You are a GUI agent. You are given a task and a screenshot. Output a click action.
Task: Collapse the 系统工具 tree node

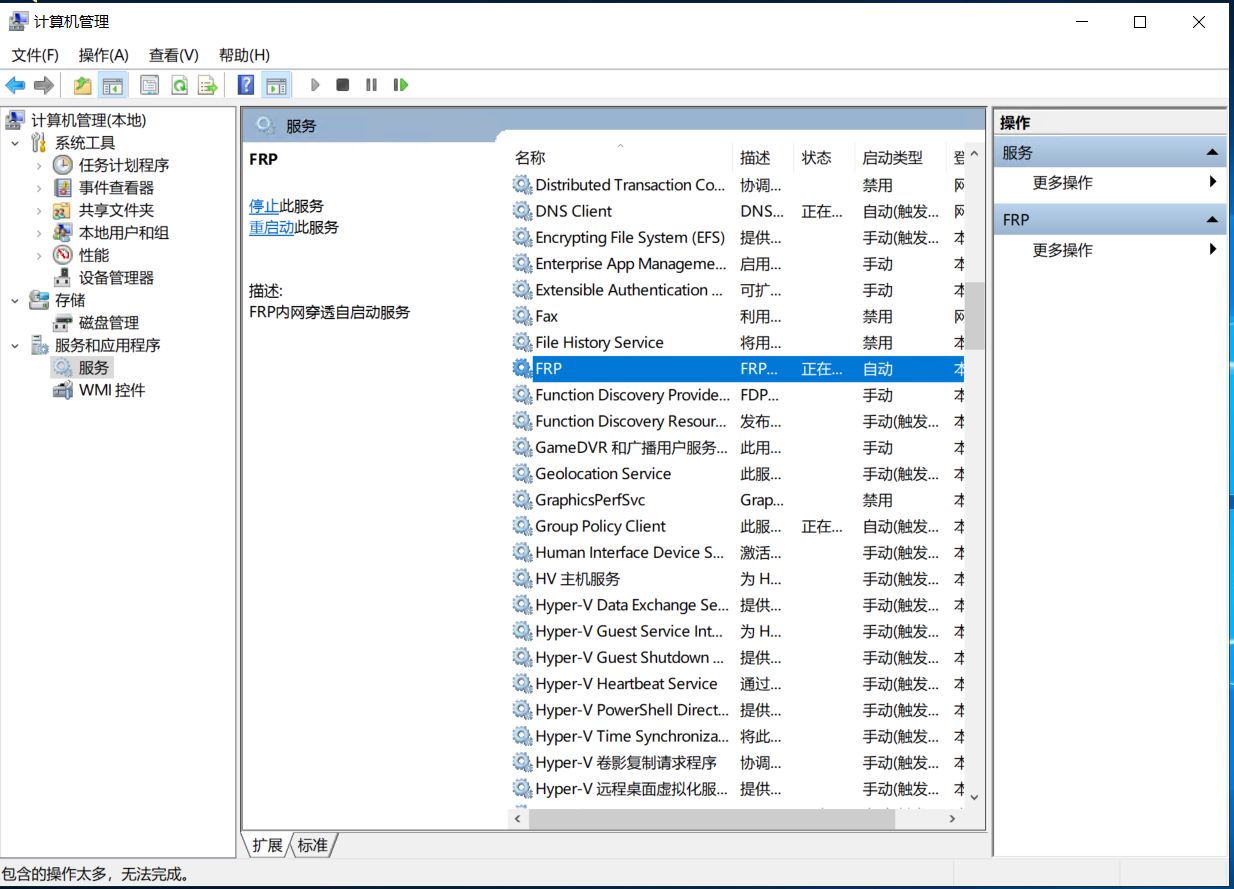(15, 143)
